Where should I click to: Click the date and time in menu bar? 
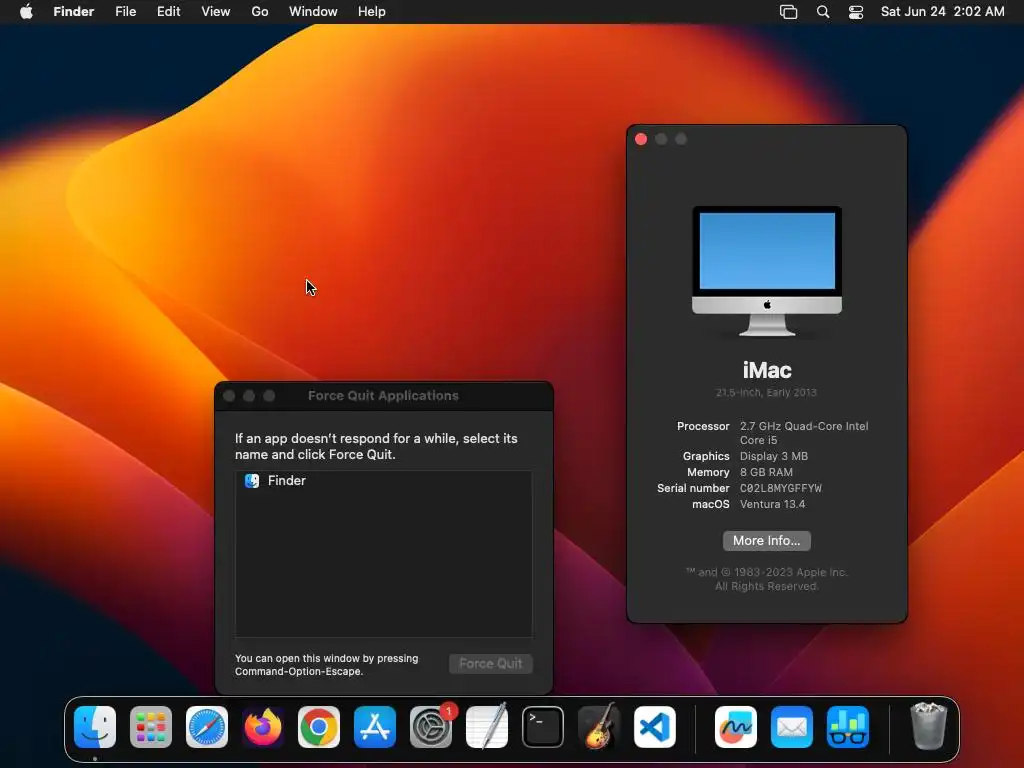tap(942, 12)
